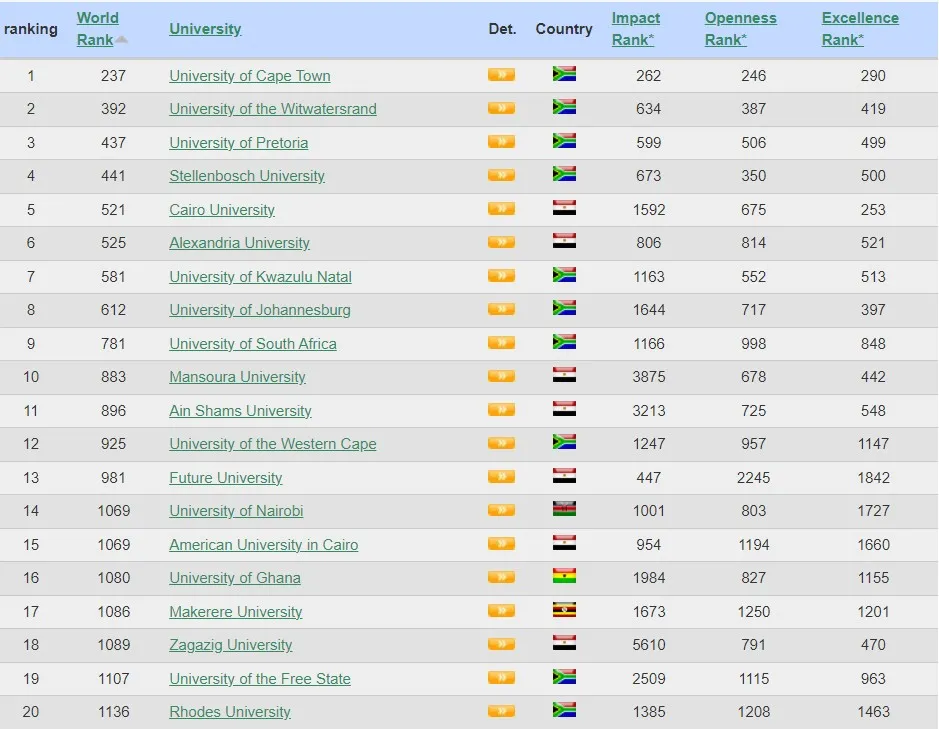
Task: Open University of the Free State link
Action: [x=260, y=679]
